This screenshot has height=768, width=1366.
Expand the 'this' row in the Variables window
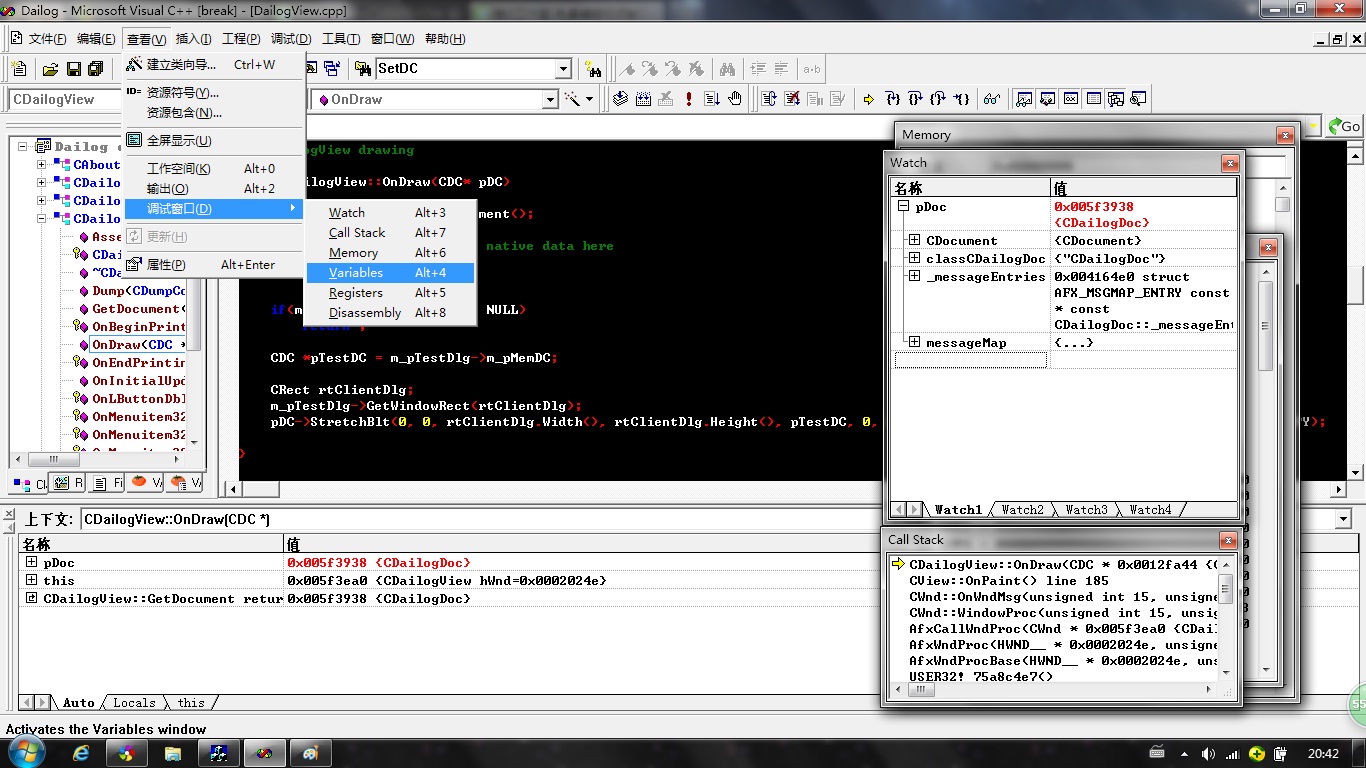click(32, 580)
